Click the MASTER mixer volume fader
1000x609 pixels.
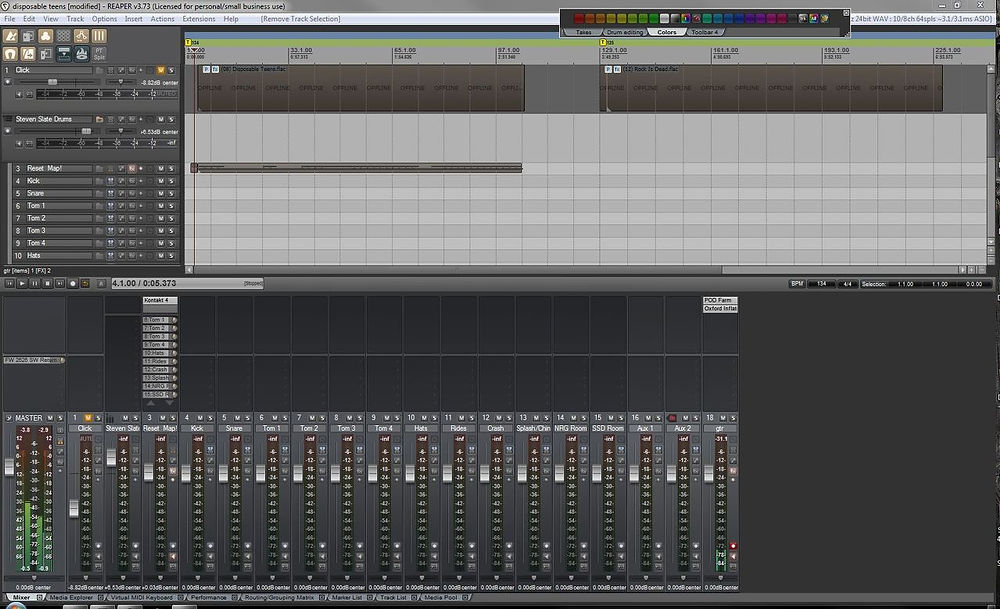(x=9, y=467)
